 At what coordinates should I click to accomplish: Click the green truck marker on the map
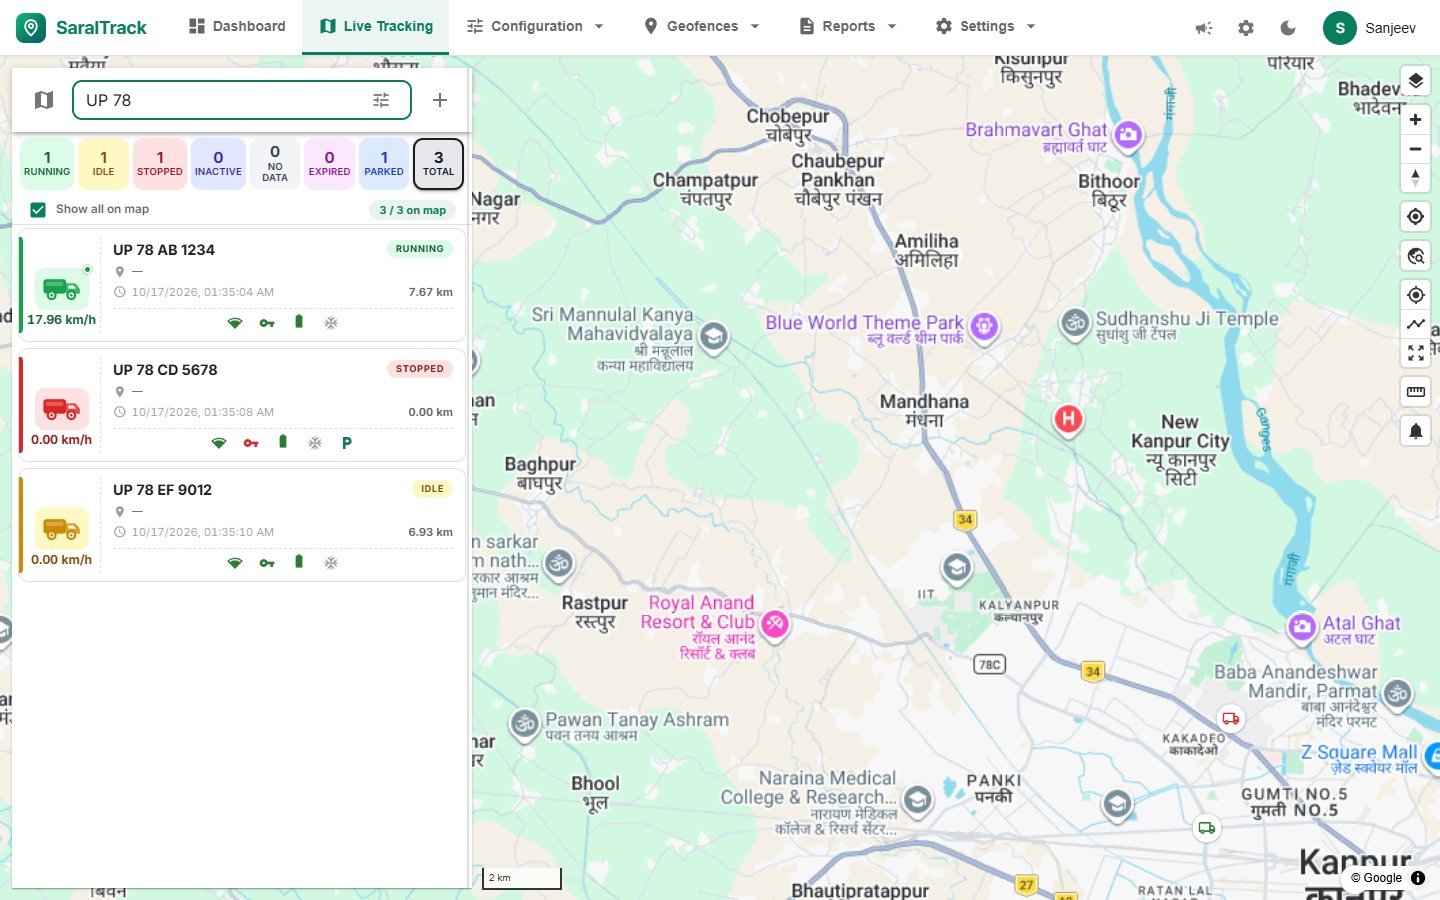(x=1207, y=828)
